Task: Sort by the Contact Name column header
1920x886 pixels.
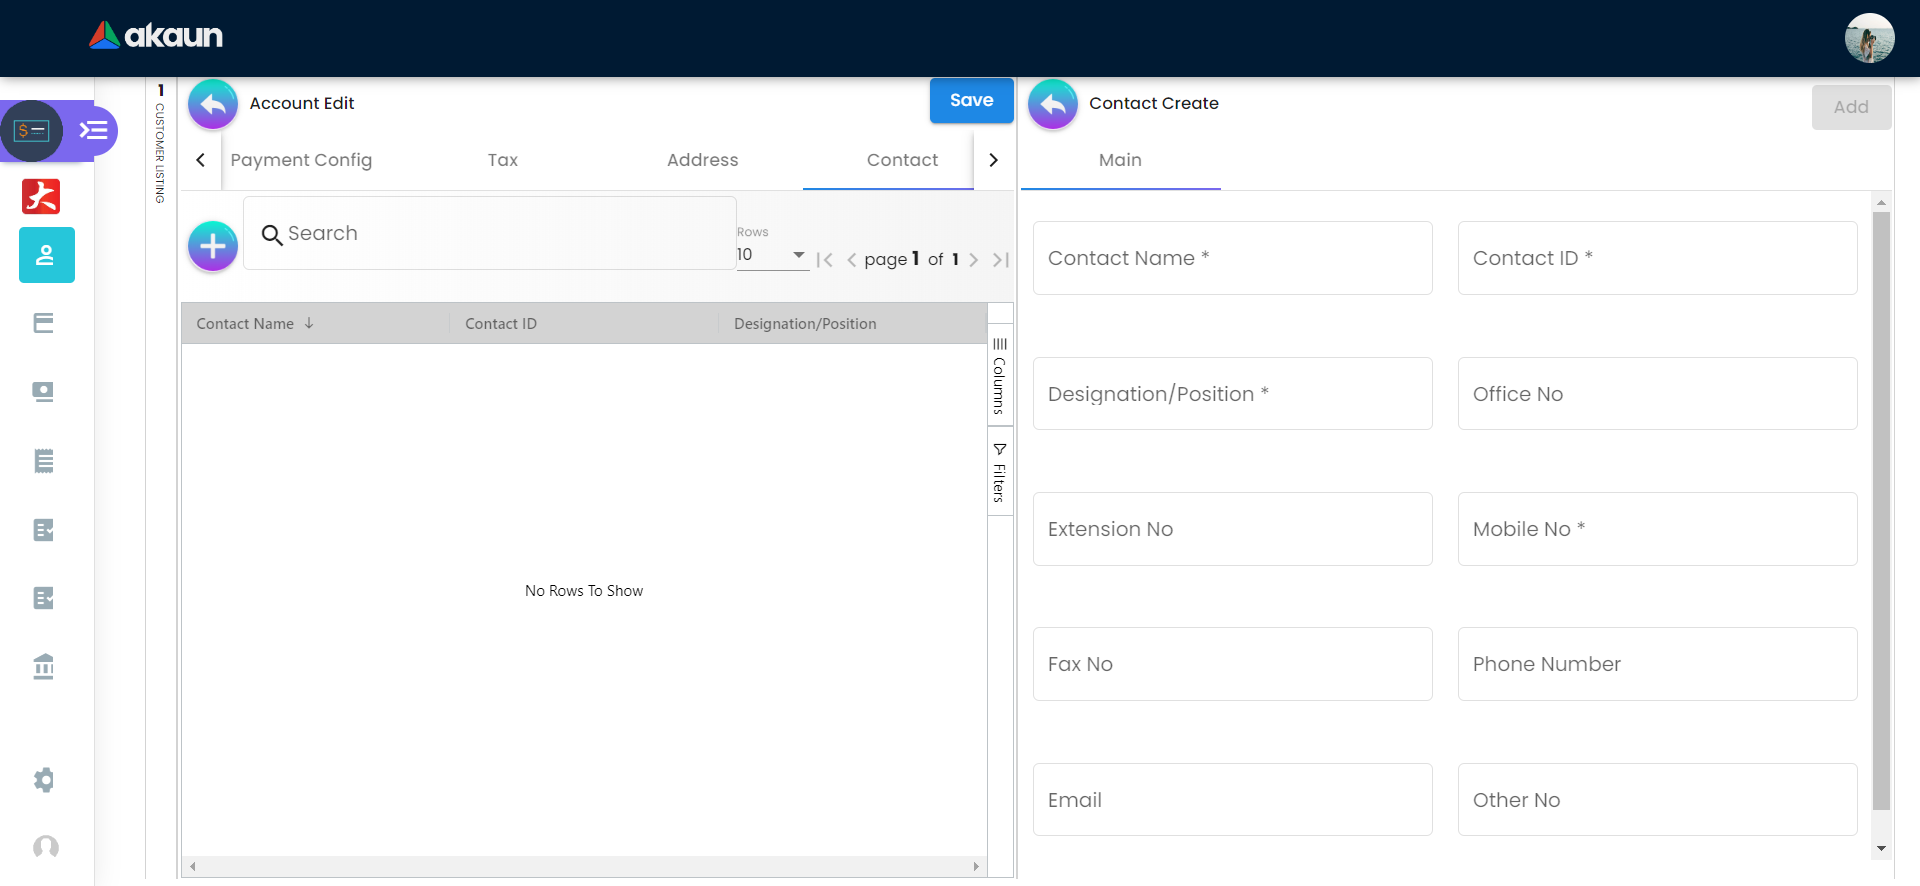Action: coord(246,324)
